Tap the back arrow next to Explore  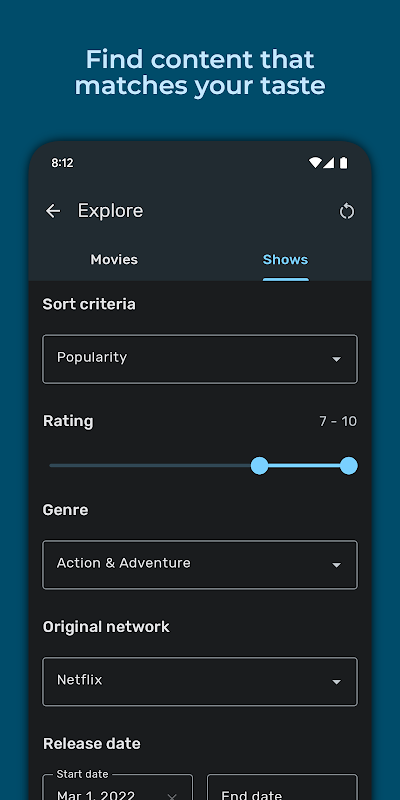(x=53, y=211)
